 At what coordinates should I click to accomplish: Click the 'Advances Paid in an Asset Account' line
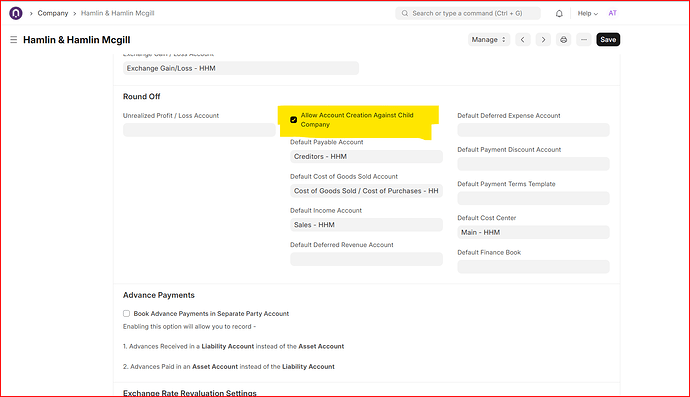[228, 366]
